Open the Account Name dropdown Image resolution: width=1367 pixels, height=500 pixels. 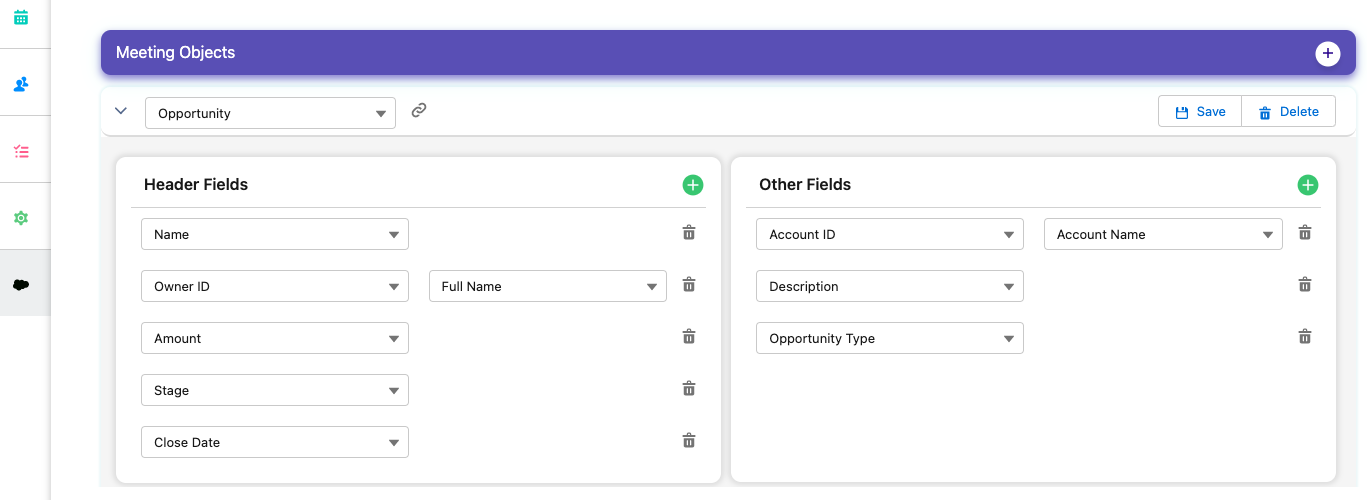point(1162,234)
